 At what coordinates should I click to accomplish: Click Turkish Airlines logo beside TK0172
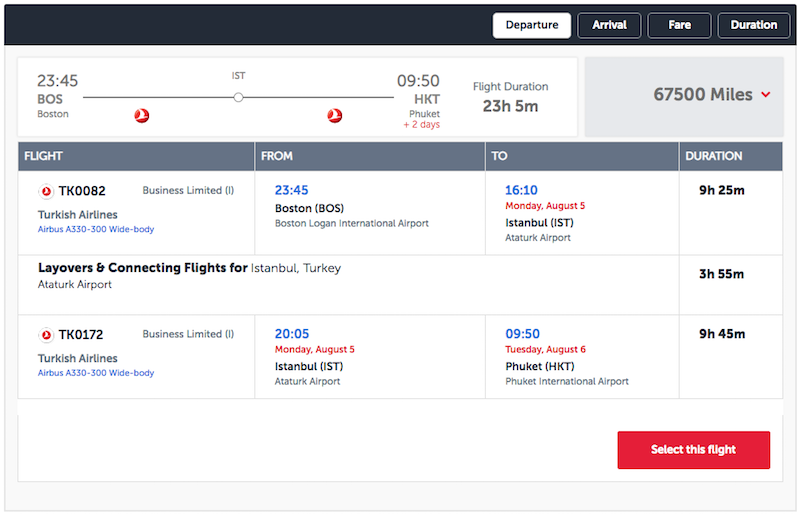(46, 335)
